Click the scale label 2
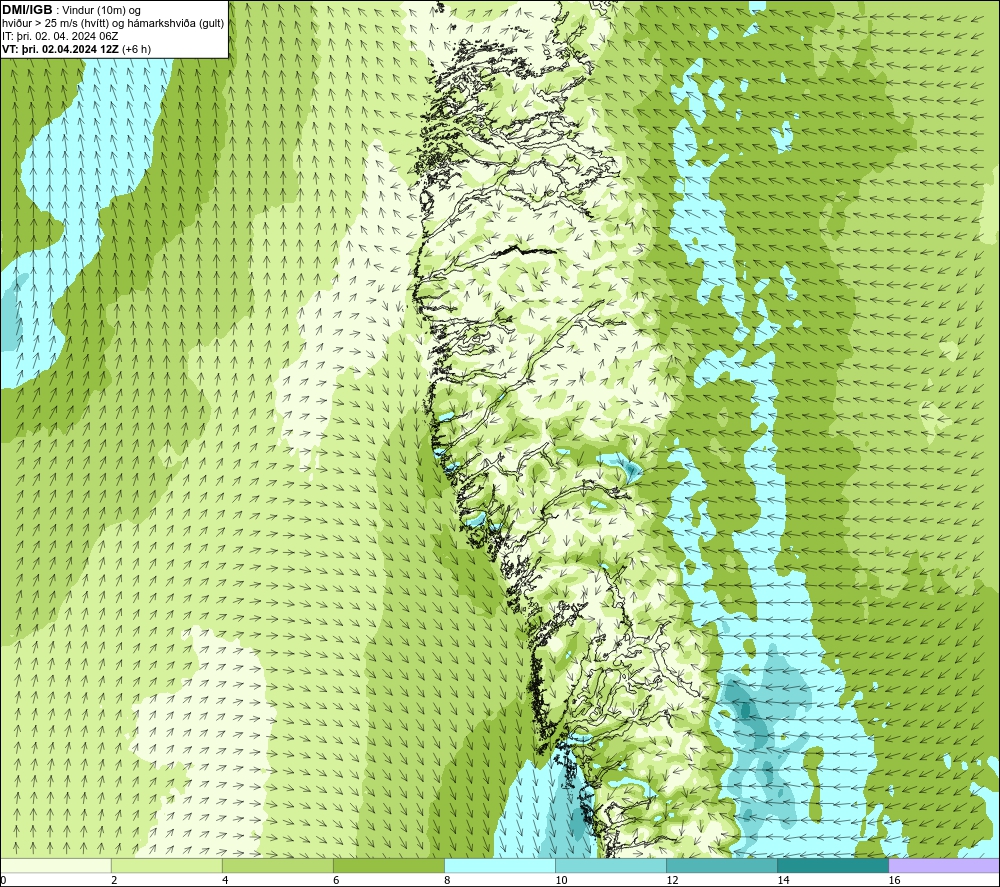The height and width of the screenshot is (887, 1000). [114, 881]
